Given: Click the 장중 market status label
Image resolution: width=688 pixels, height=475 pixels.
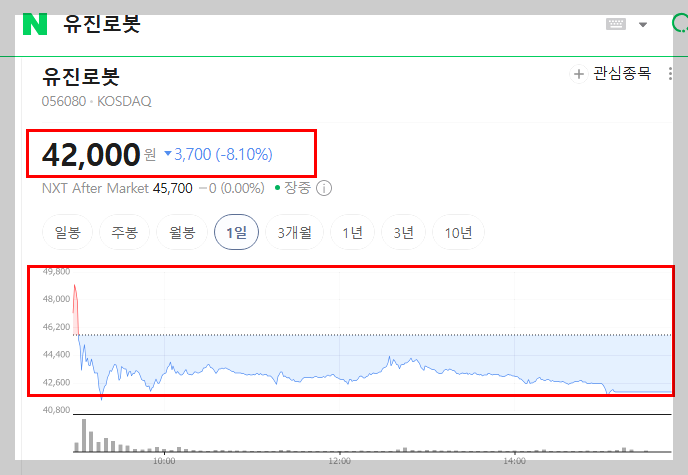Looking at the screenshot, I should pos(297,188).
